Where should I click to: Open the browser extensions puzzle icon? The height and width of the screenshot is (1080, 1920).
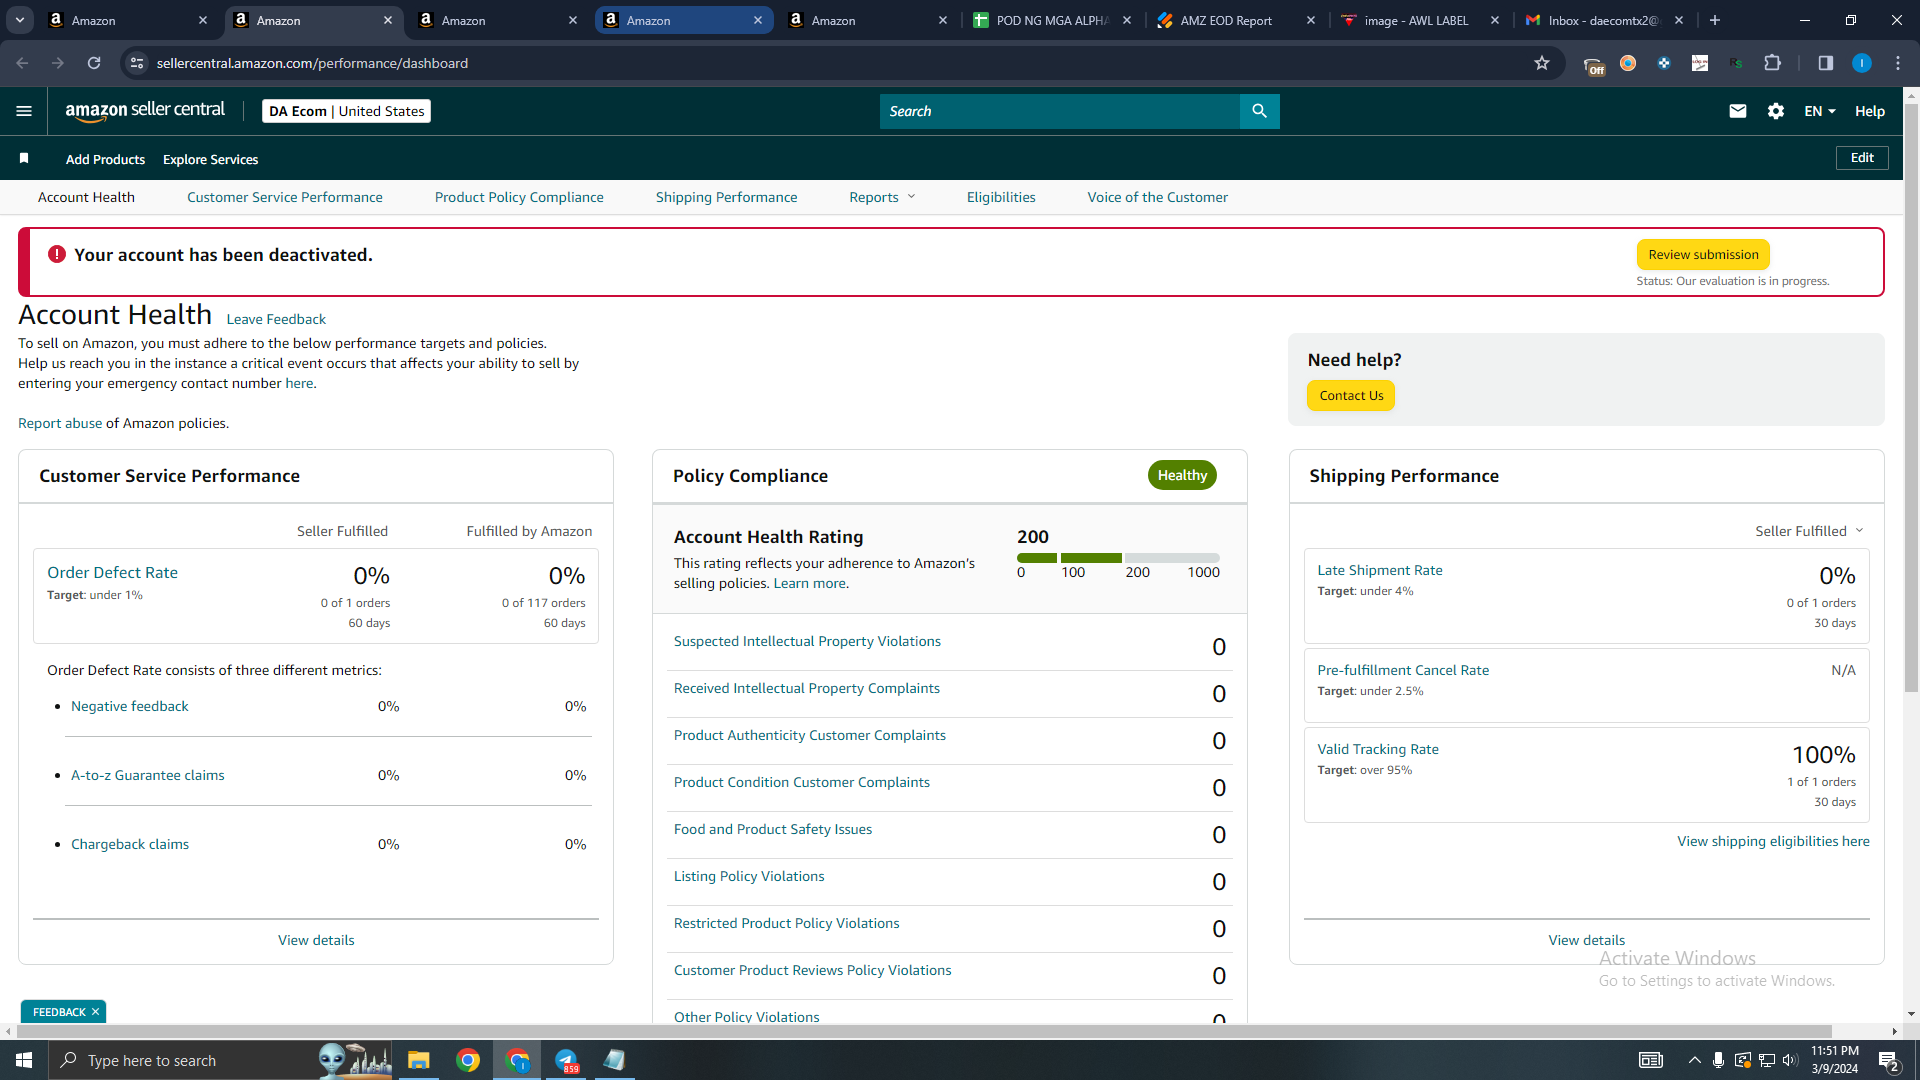(x=1773, y=63)
